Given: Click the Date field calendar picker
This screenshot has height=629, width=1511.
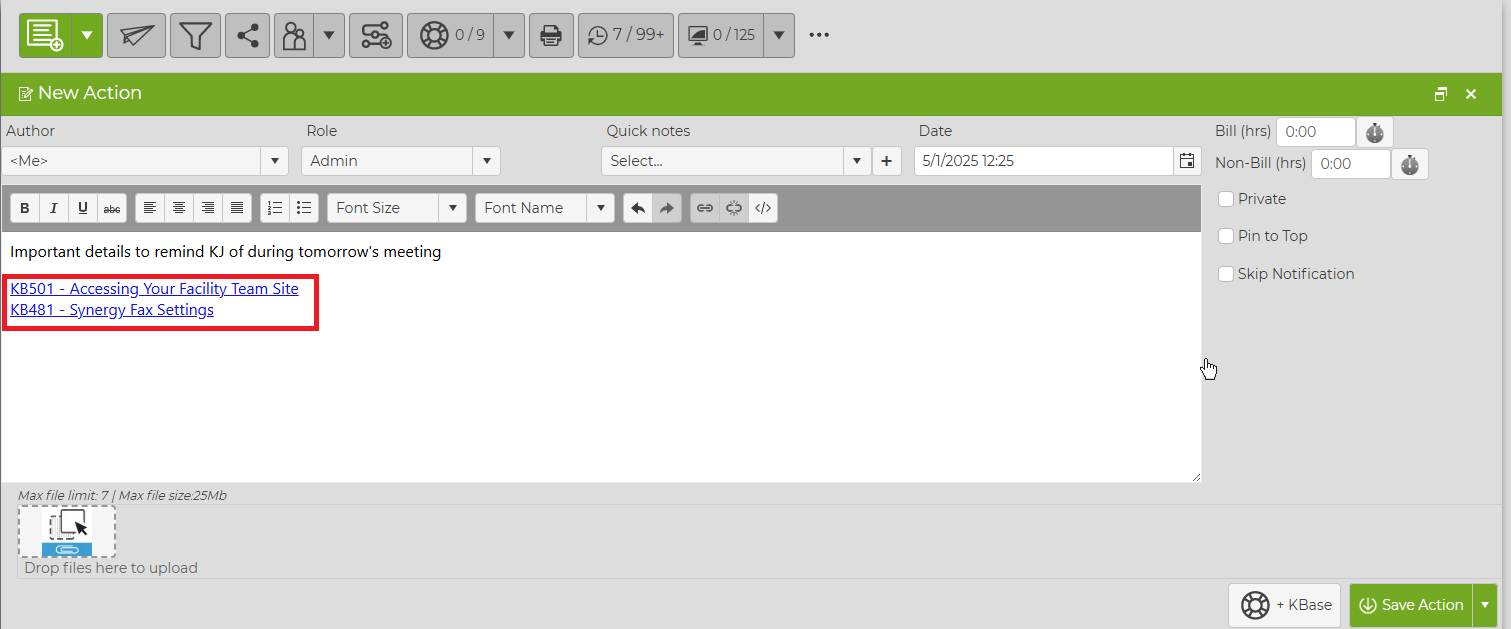Looking at the screenshot, I should (1187, 161).
